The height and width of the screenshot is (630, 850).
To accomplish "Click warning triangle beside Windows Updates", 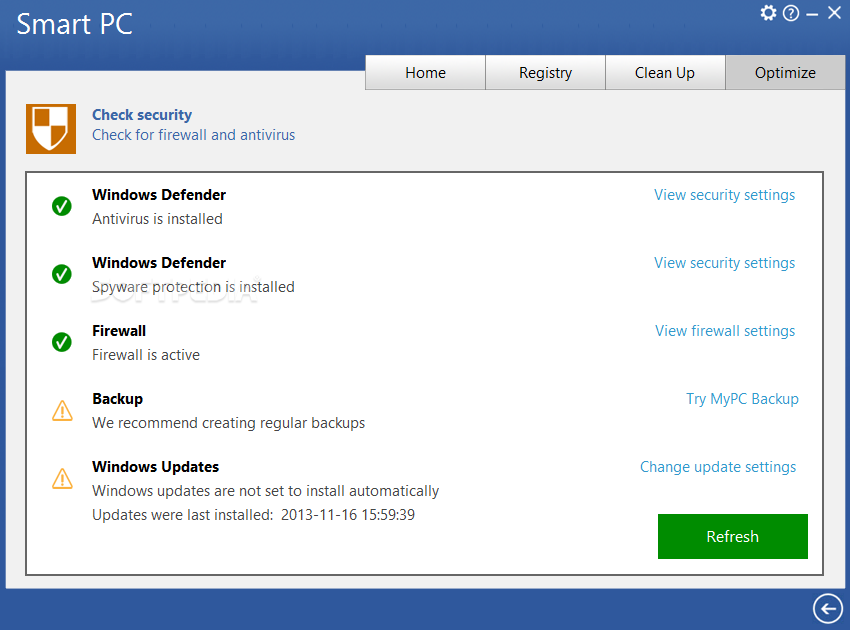I will (62, 478).
